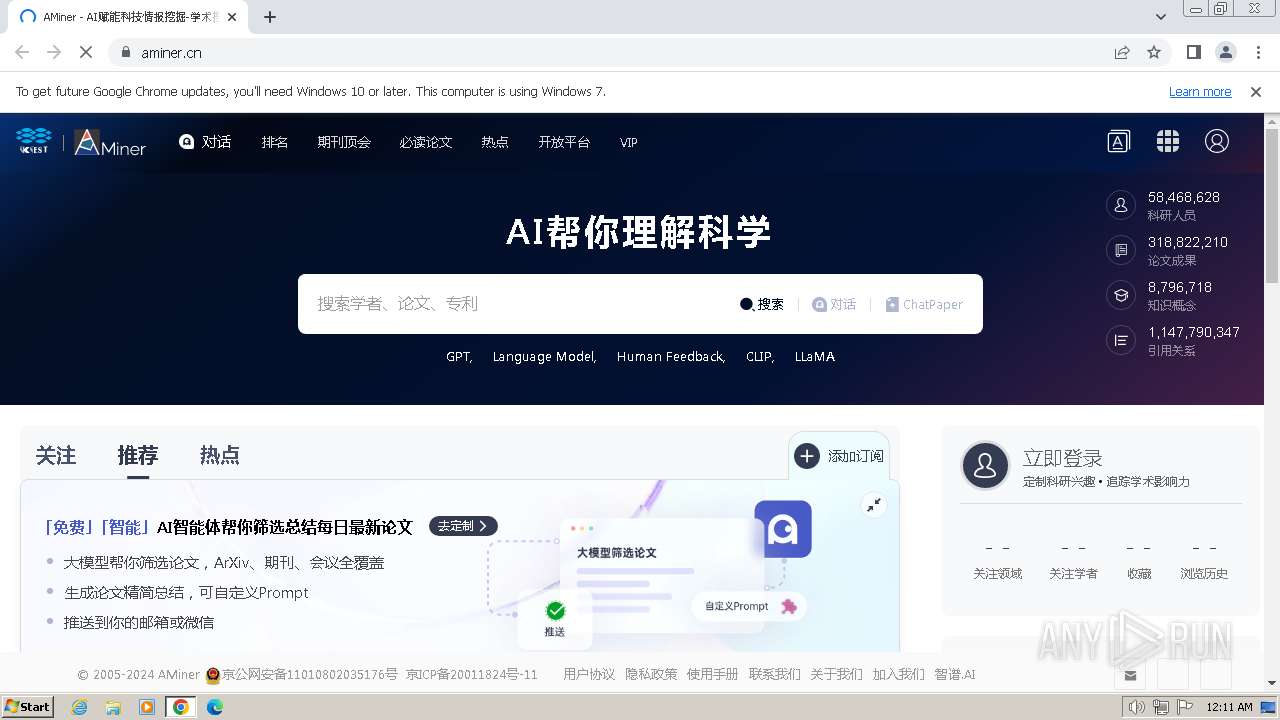Open the 智谱.AI footer link
This screenshot has width=1280, height=720.
point(955,674)
